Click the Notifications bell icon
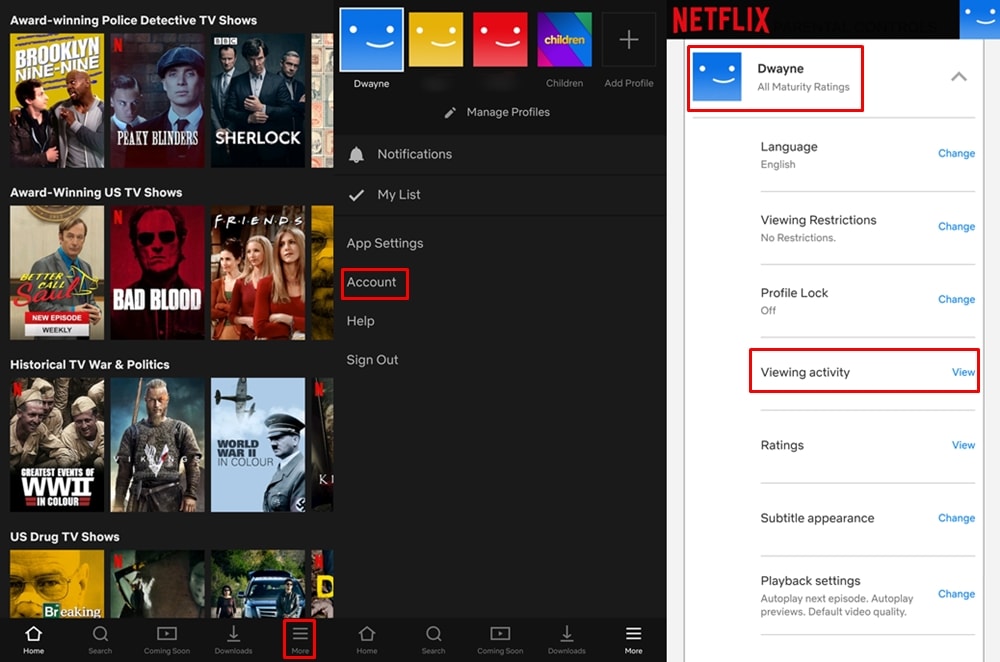Viewport: 1000px width, 662px height. tap(357, 154)
